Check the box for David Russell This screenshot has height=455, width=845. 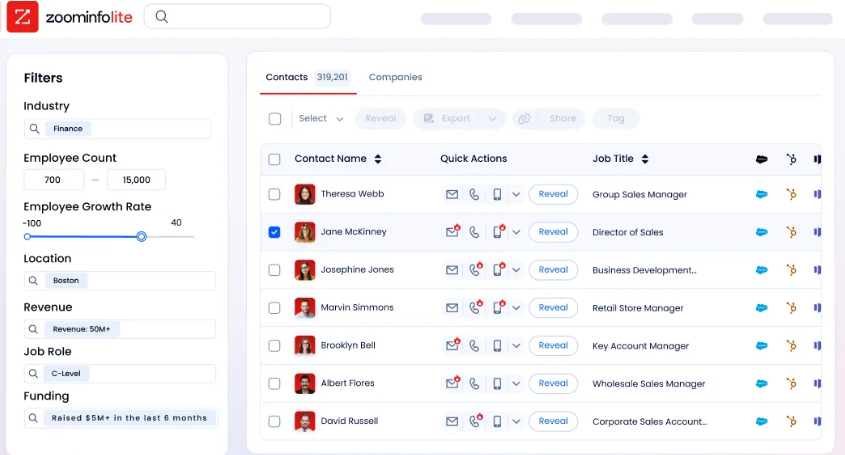click(x=274, y=421)
